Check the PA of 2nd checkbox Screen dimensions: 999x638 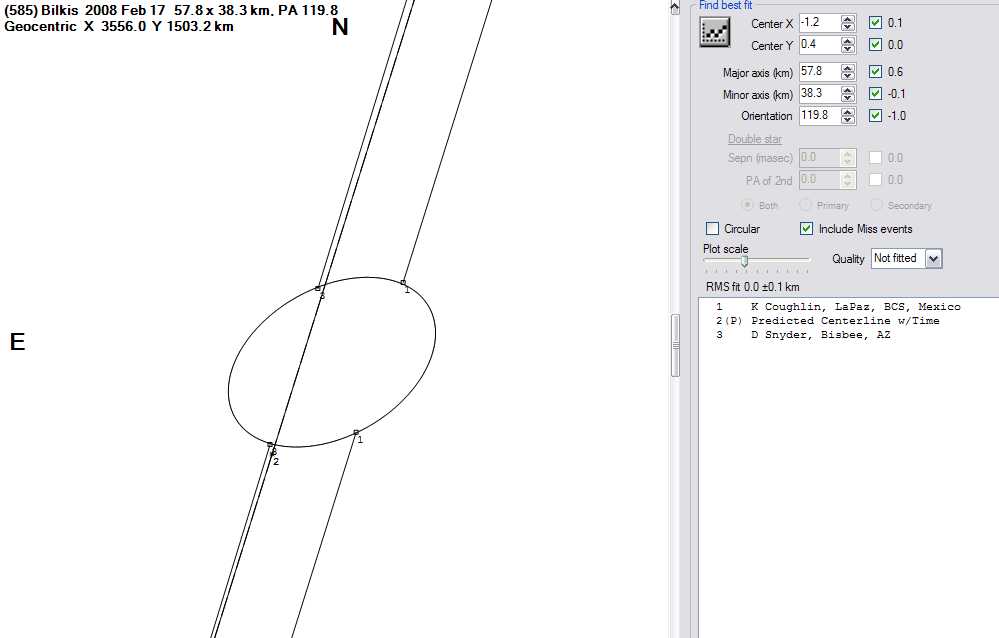point(875,180)
